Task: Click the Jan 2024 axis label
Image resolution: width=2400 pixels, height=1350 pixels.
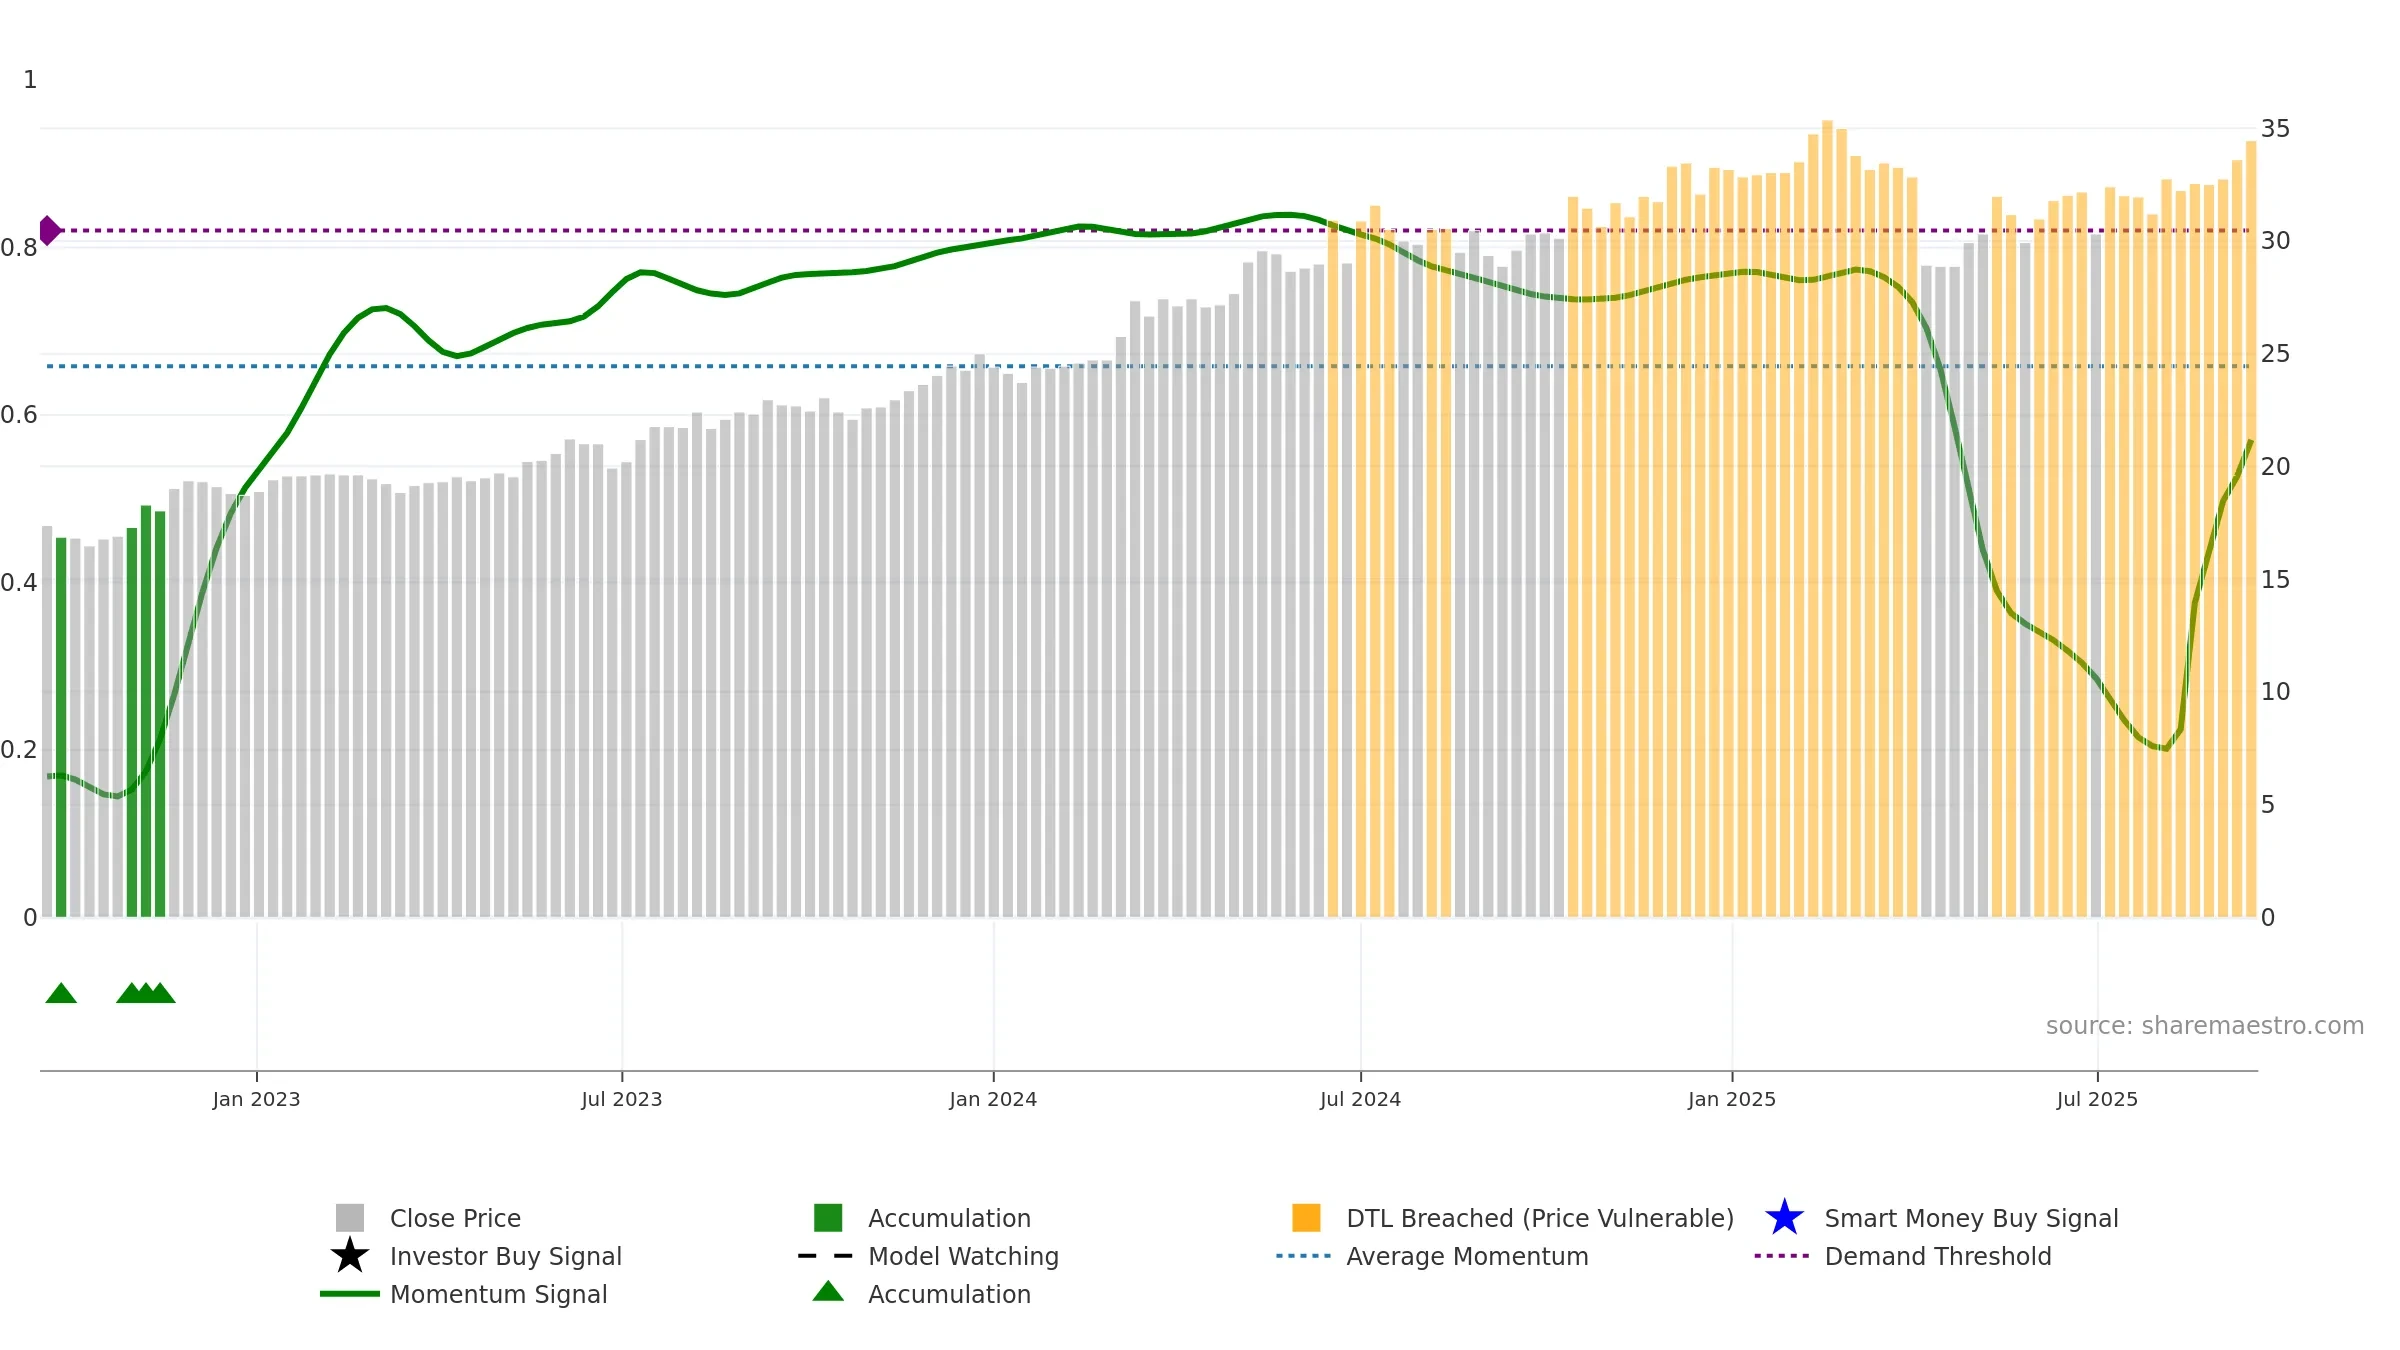Action: (993, 1100)
